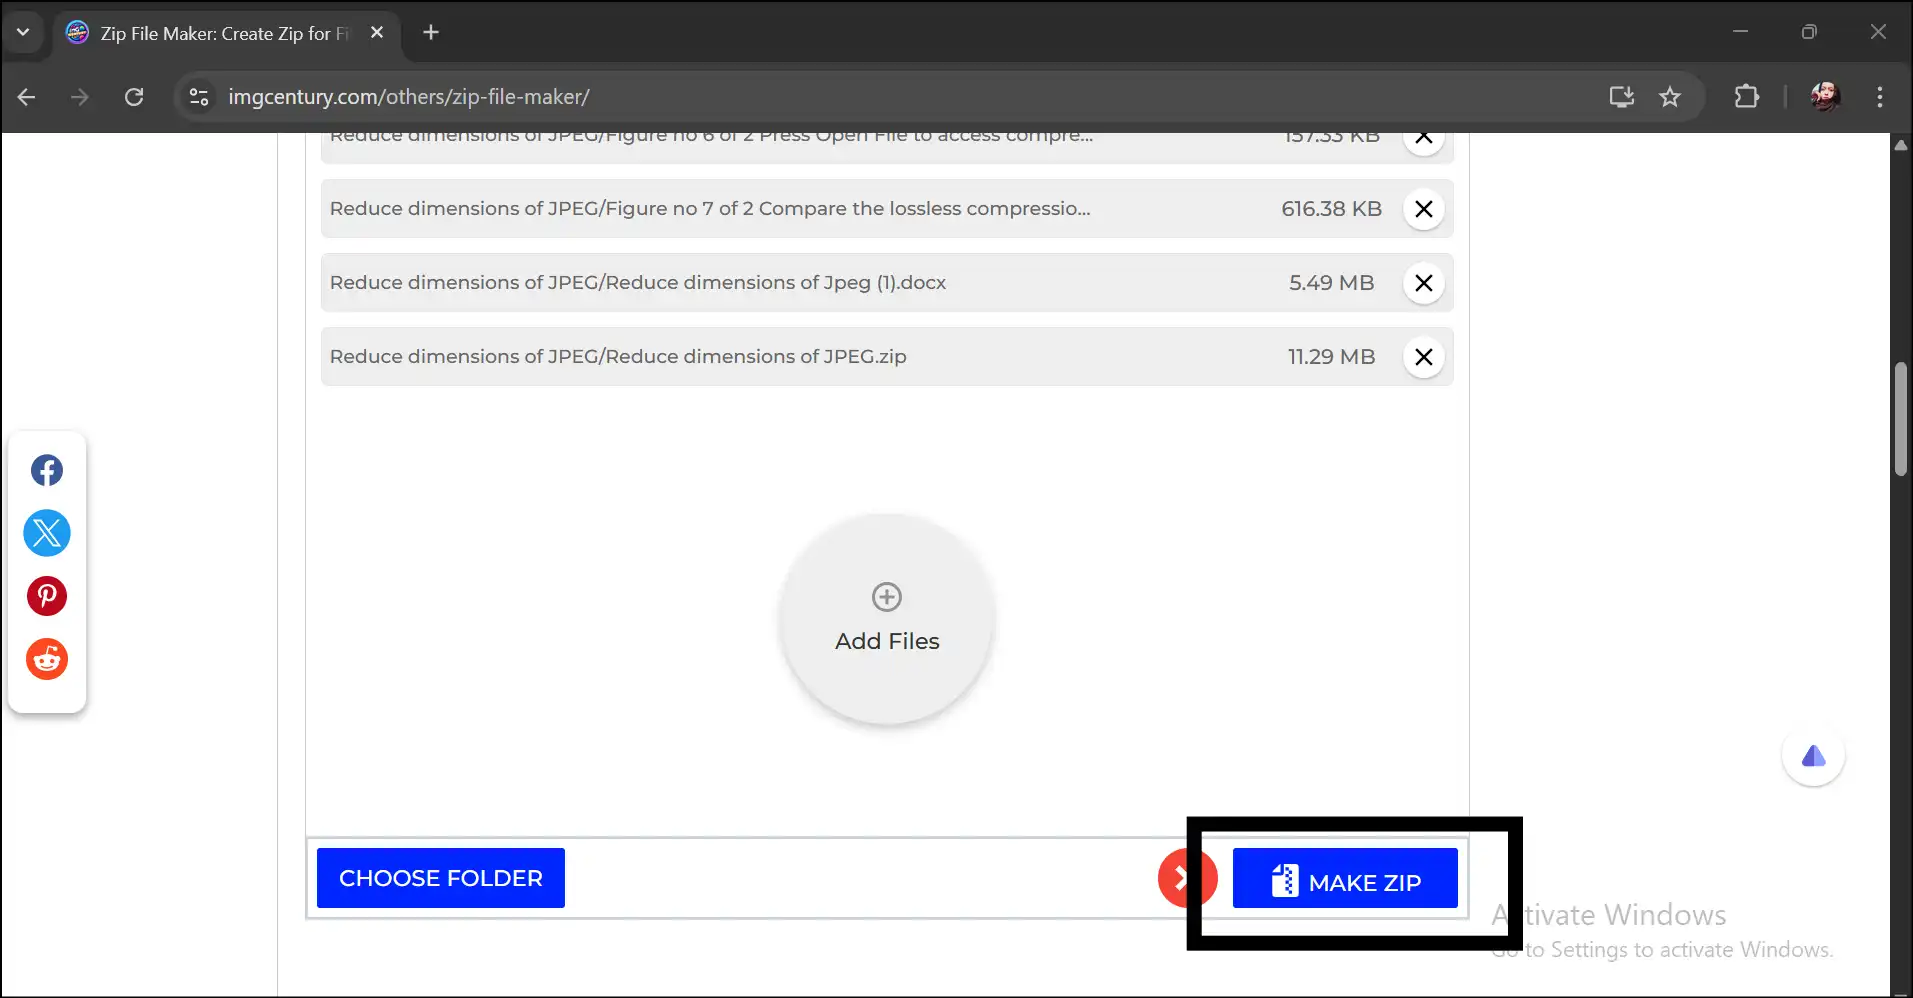The image size is (1913, 998).
Task: Open the Chrome three-dot menu
Action: click(1880, 97)
